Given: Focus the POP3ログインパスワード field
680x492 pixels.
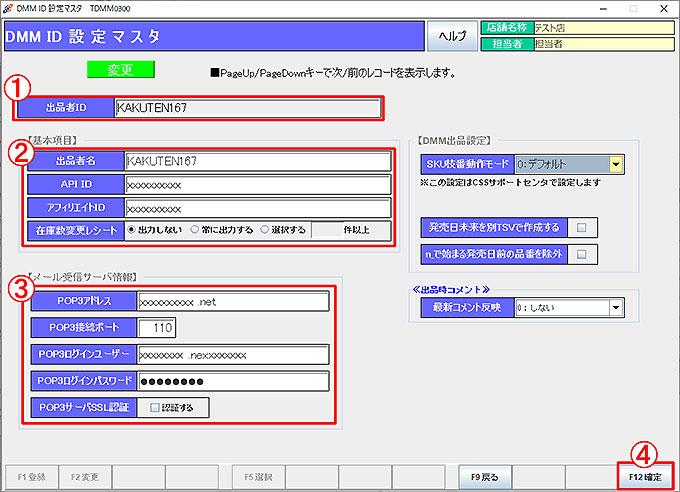Looking at the screenshot, I should pos(233,381).
